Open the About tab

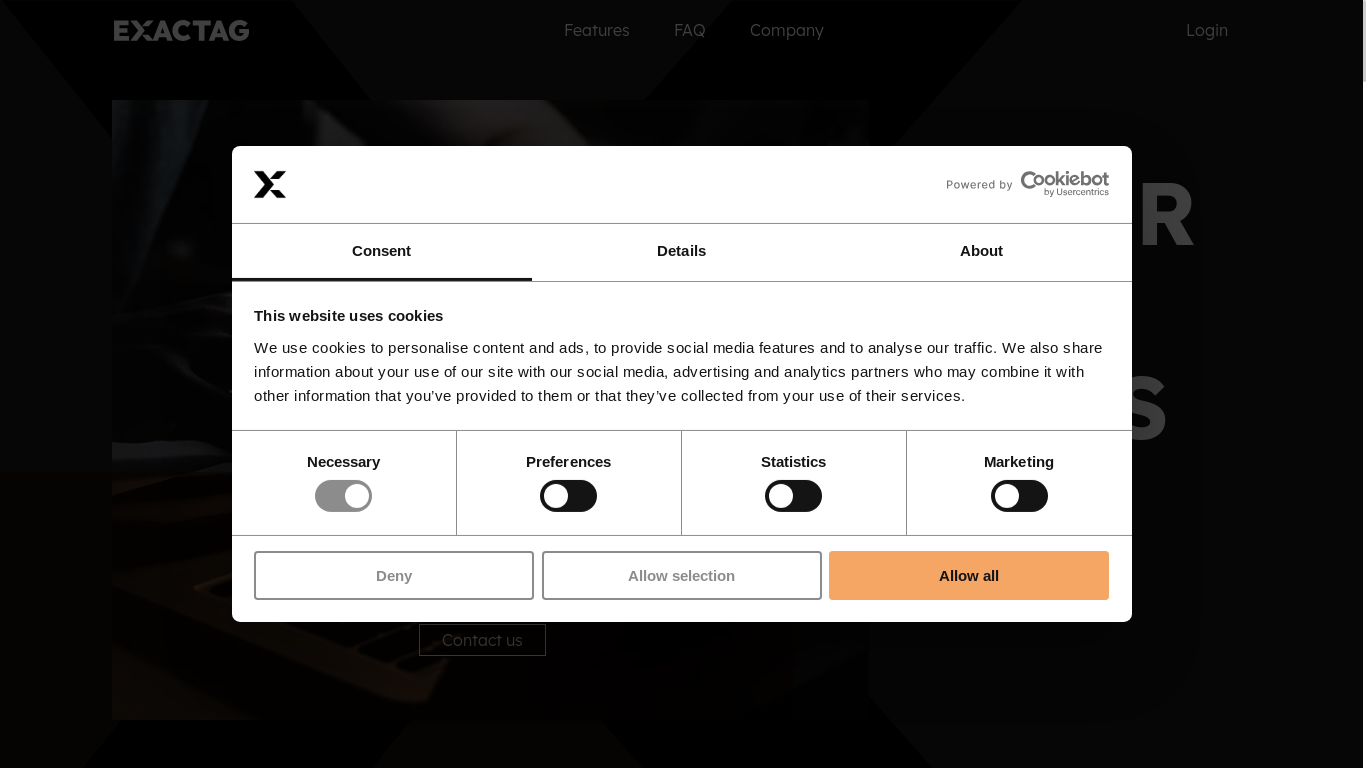[x=981, y=251]
